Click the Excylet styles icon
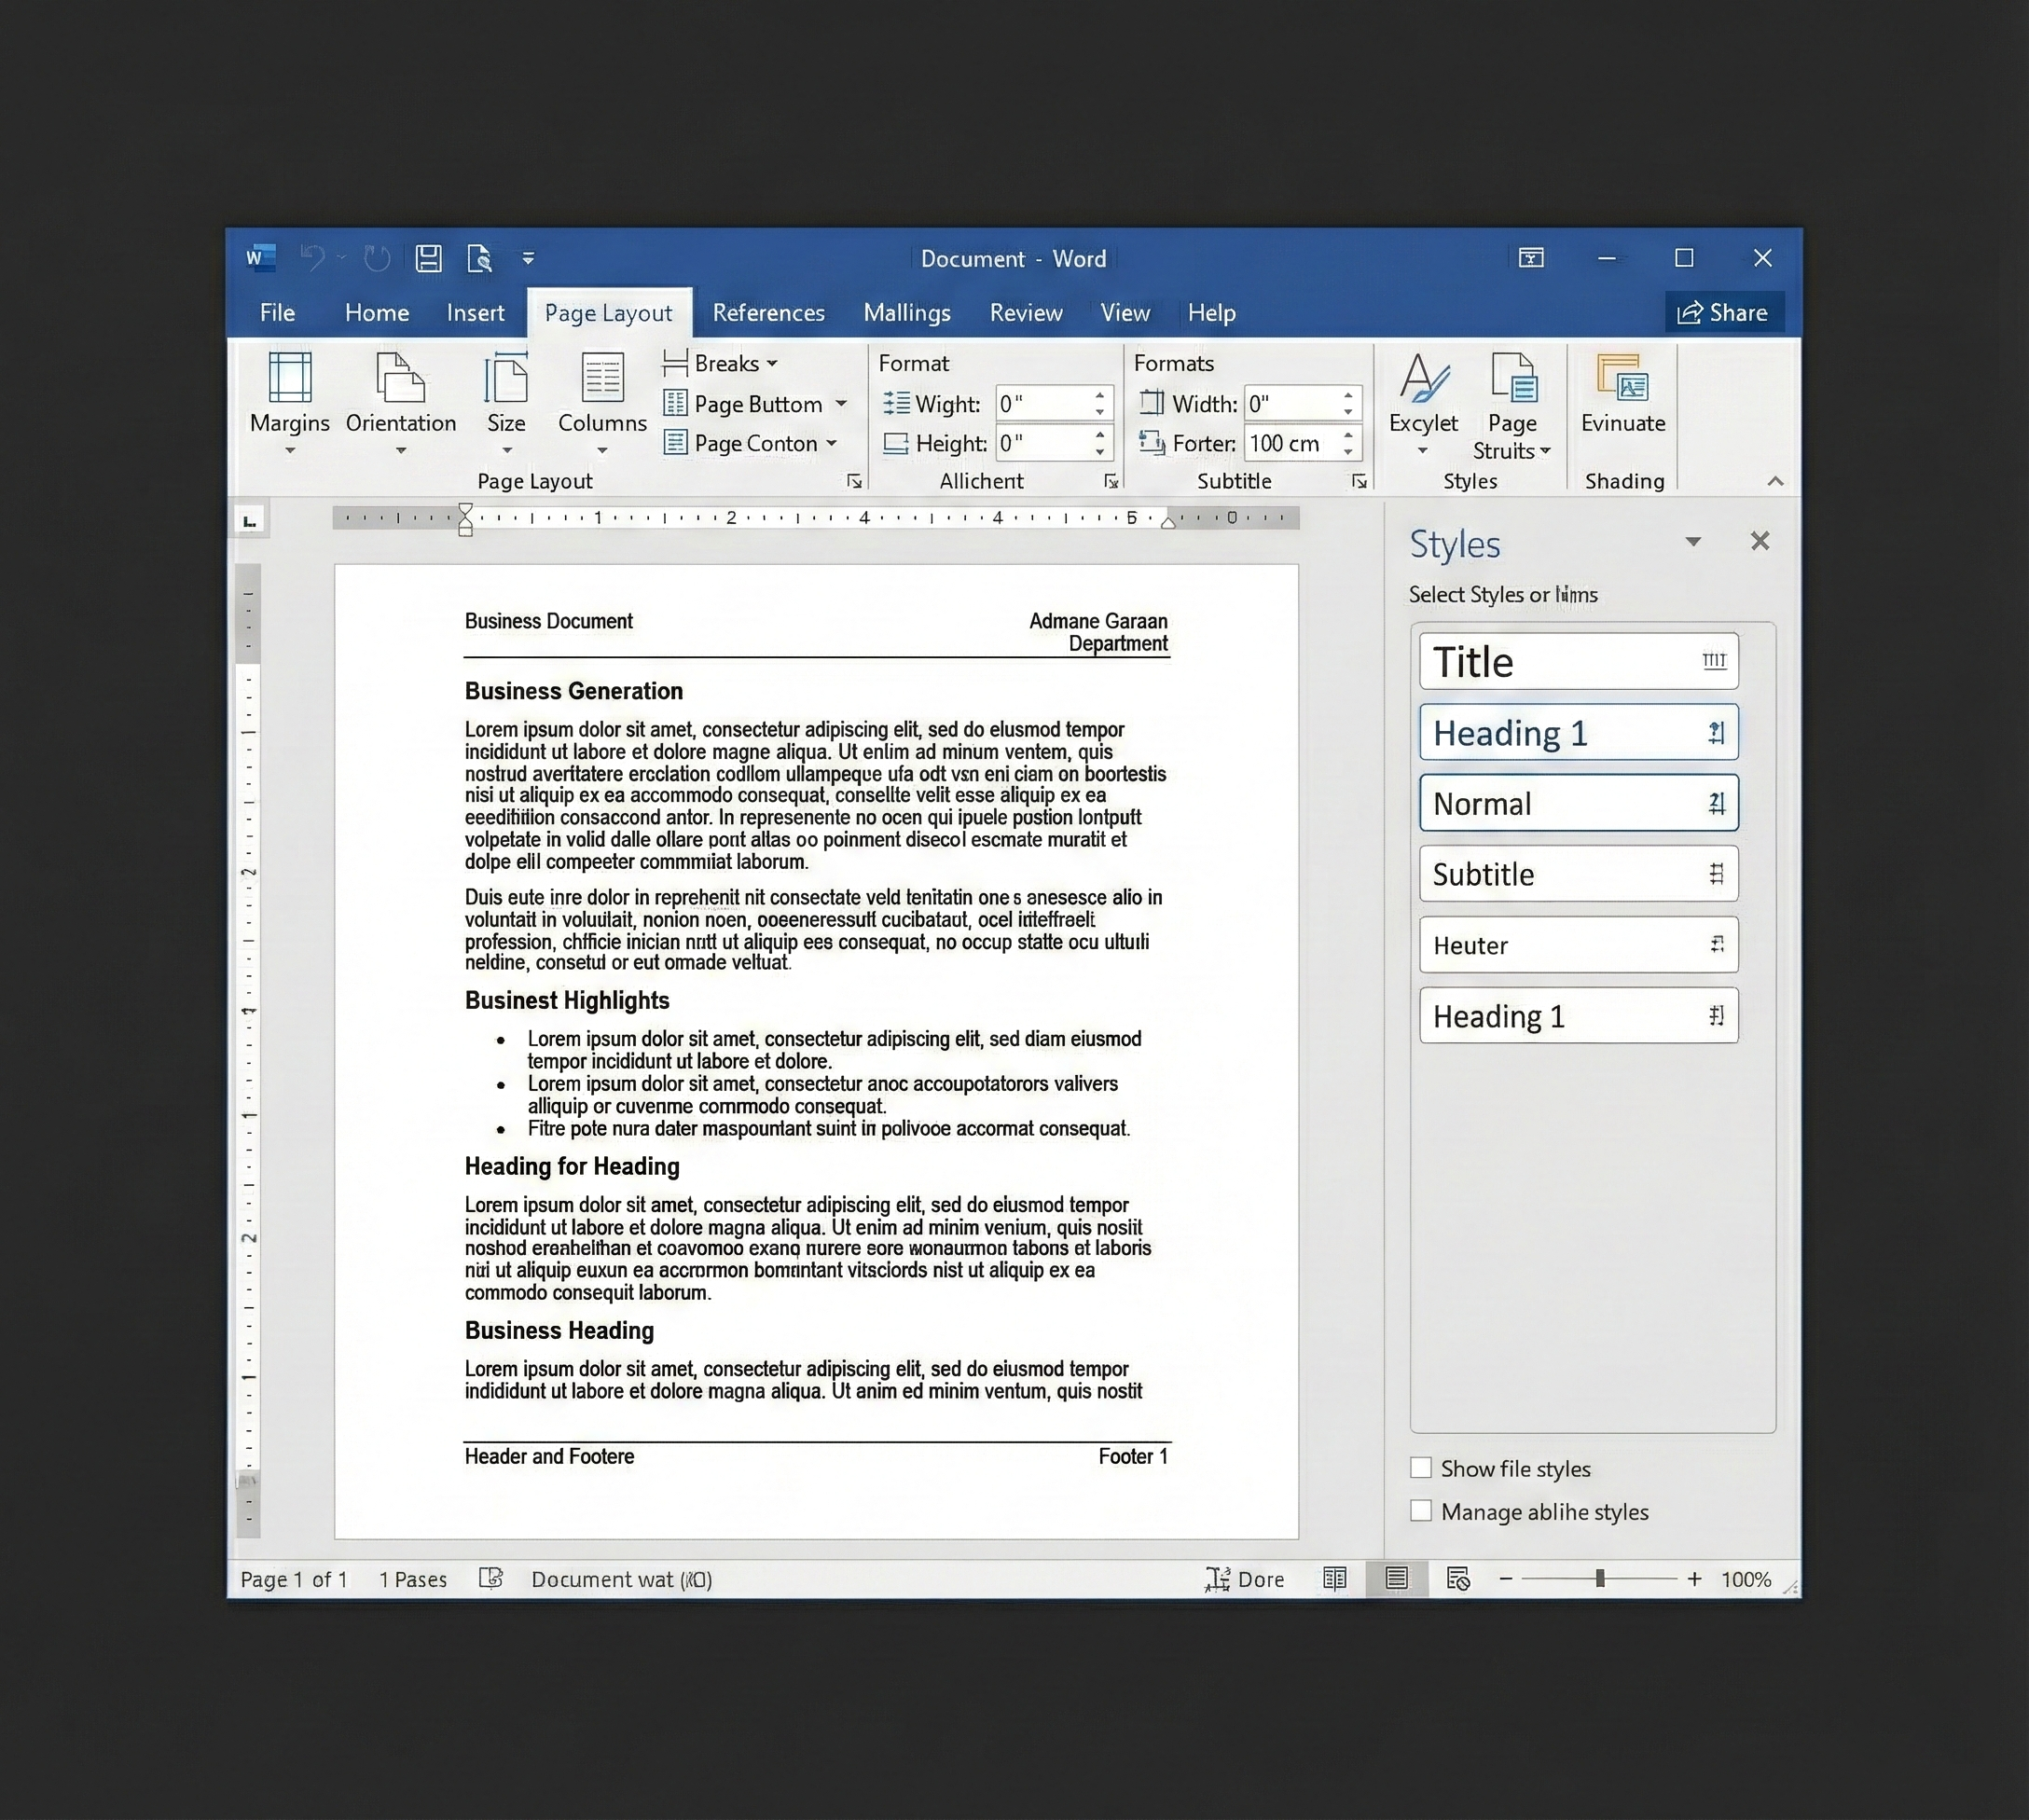The image size is (2029, 1820). (1422, 380)
